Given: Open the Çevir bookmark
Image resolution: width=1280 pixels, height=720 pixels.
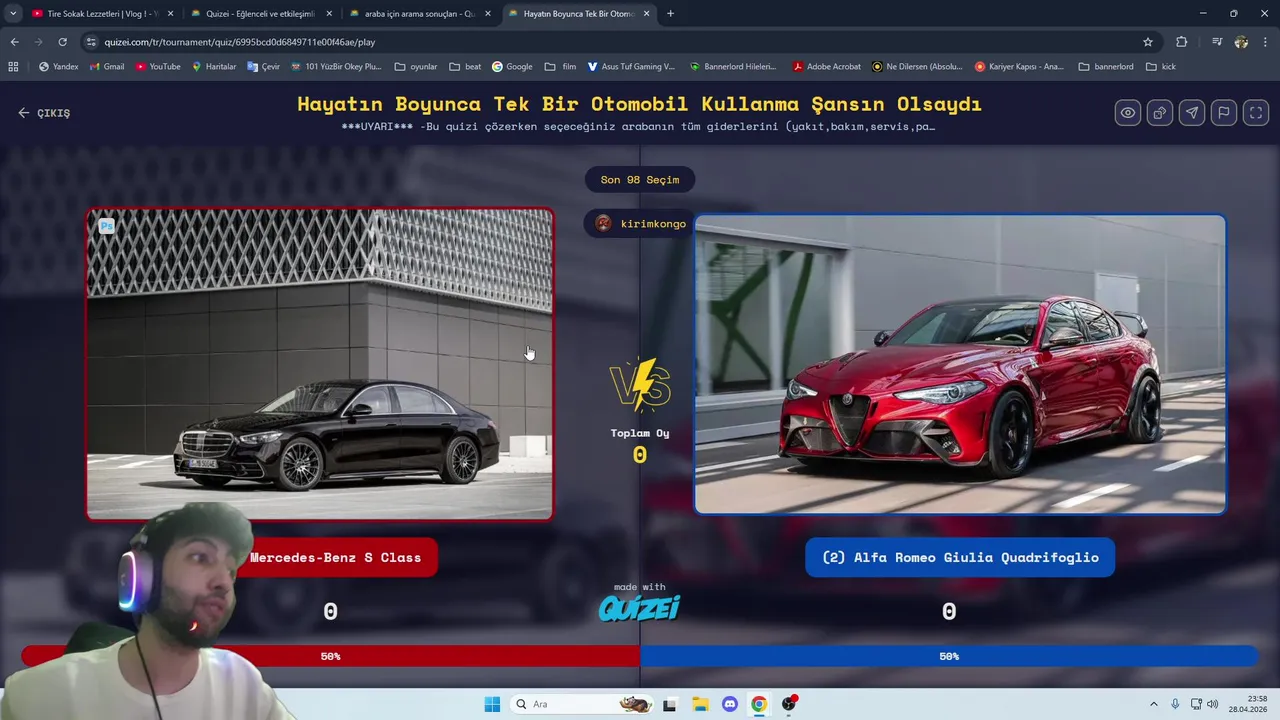Looking at the screenshot, I should click(x=264, y=66).
